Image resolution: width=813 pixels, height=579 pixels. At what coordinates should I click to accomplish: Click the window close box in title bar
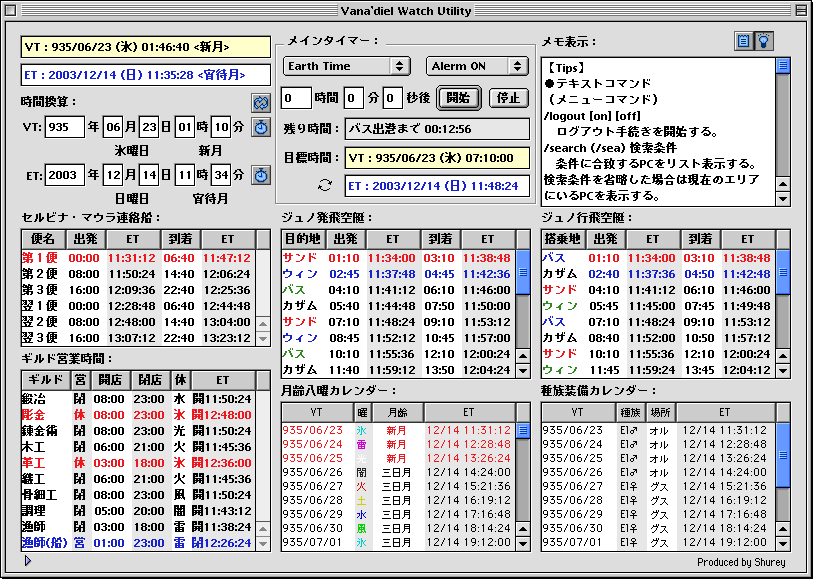(10, 10)
